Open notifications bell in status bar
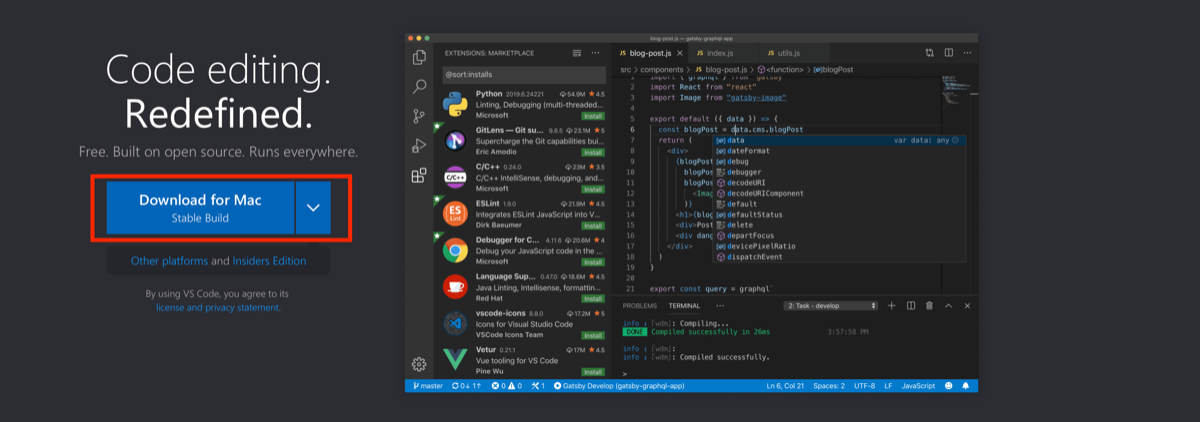This screenshot has width=1200, height=422. 966,385
